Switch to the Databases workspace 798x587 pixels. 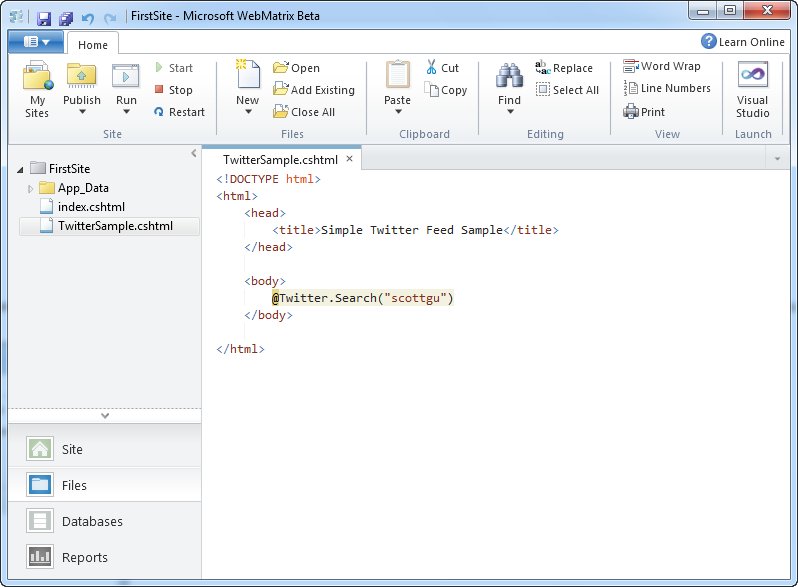coord(105,521)
